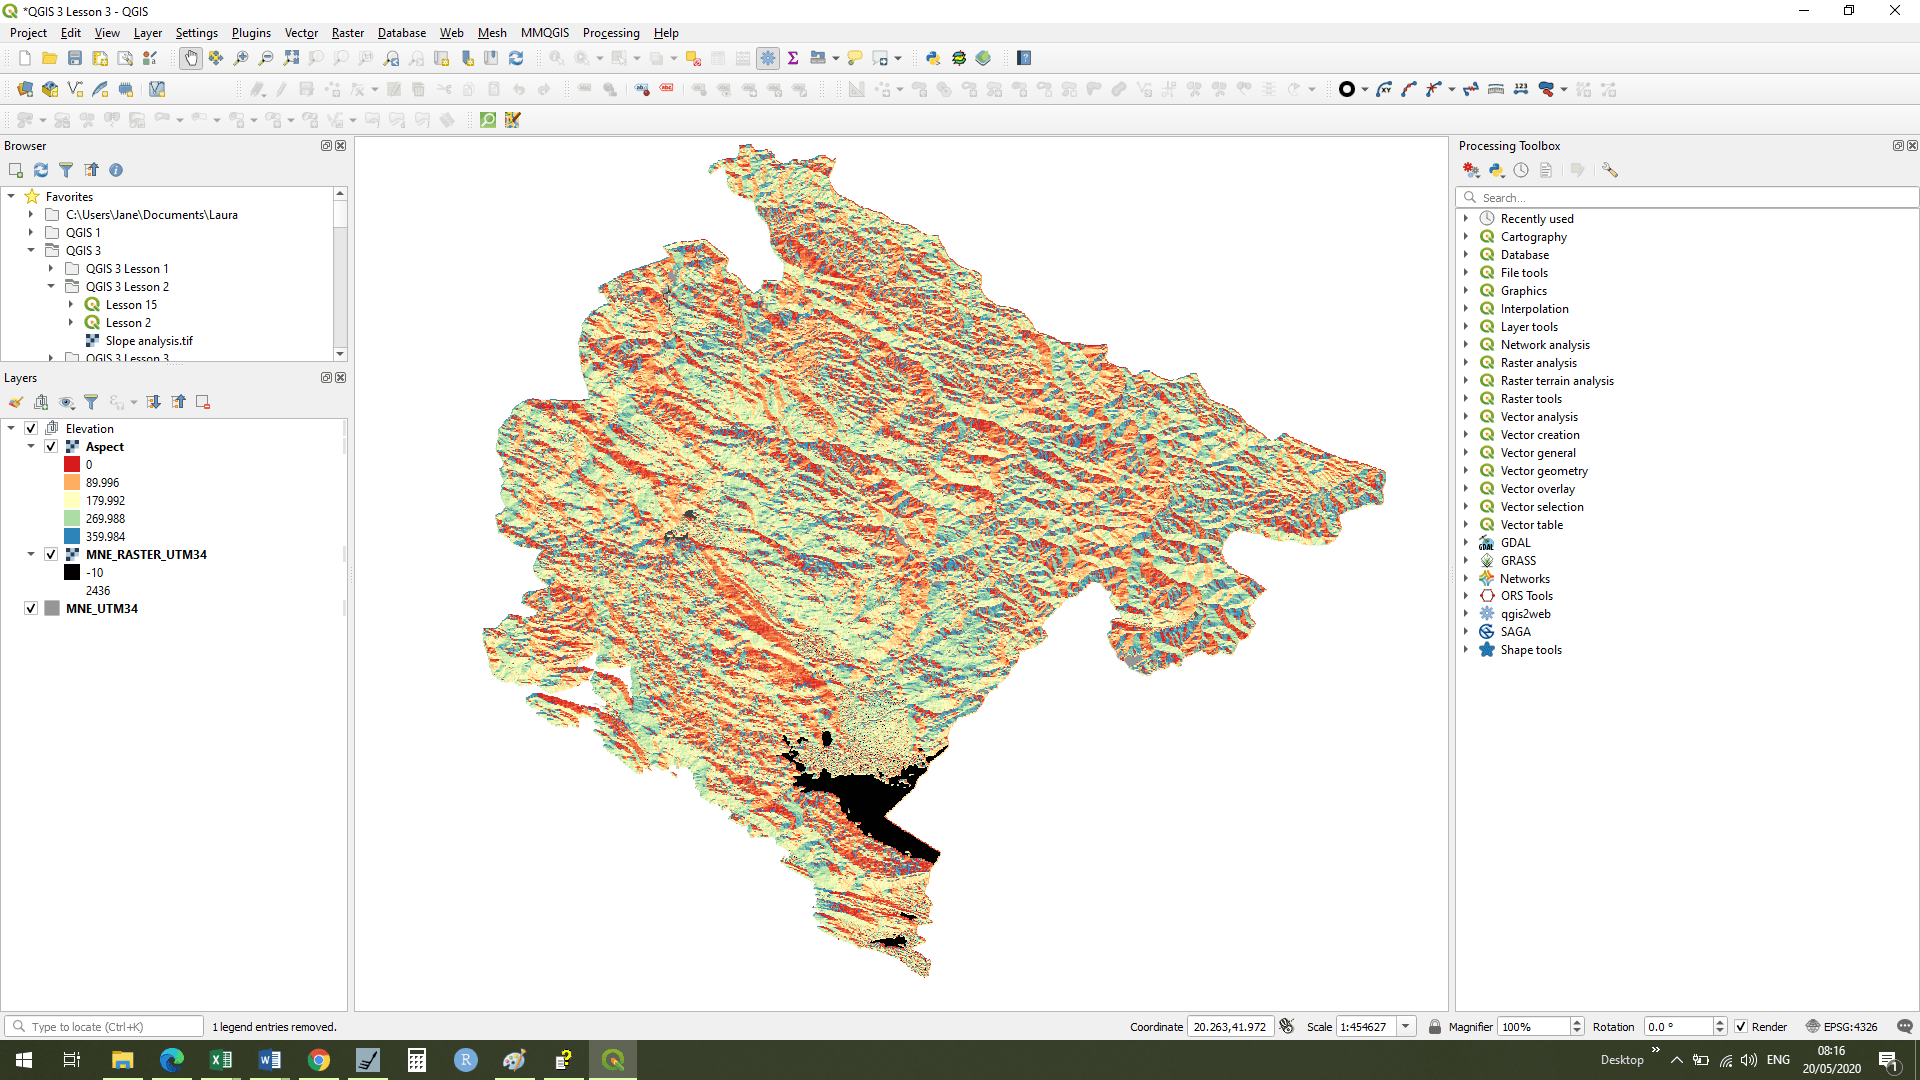Open the Processing Toolbox options icon
Screen dimensions: 1920x1080
point(1610,170)
